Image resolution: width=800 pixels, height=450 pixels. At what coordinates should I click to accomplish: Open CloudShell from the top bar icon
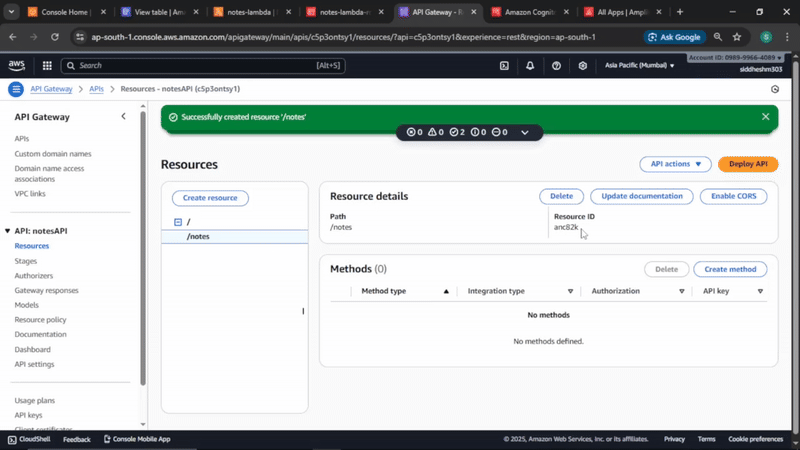pos(504,65)
